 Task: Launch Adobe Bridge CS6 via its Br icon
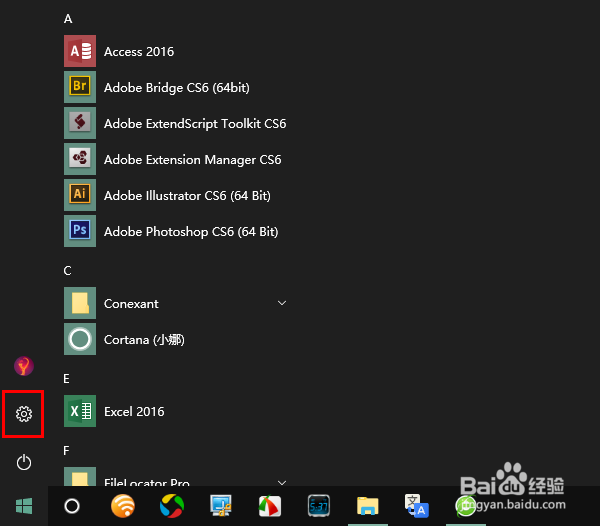click(x=80, y=87)
